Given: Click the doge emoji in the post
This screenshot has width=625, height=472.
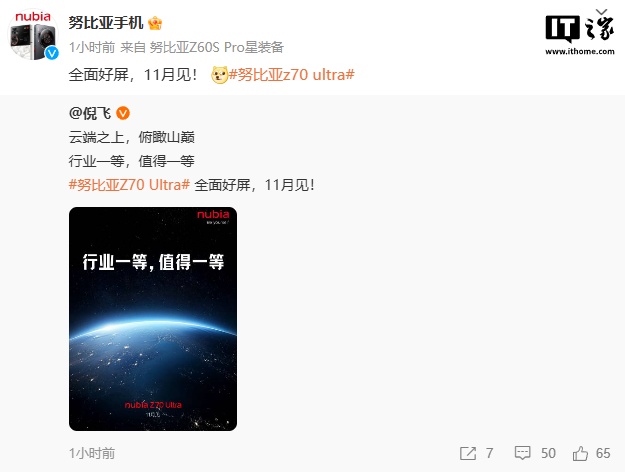Looking at the screenshot, I should (219, 75).
